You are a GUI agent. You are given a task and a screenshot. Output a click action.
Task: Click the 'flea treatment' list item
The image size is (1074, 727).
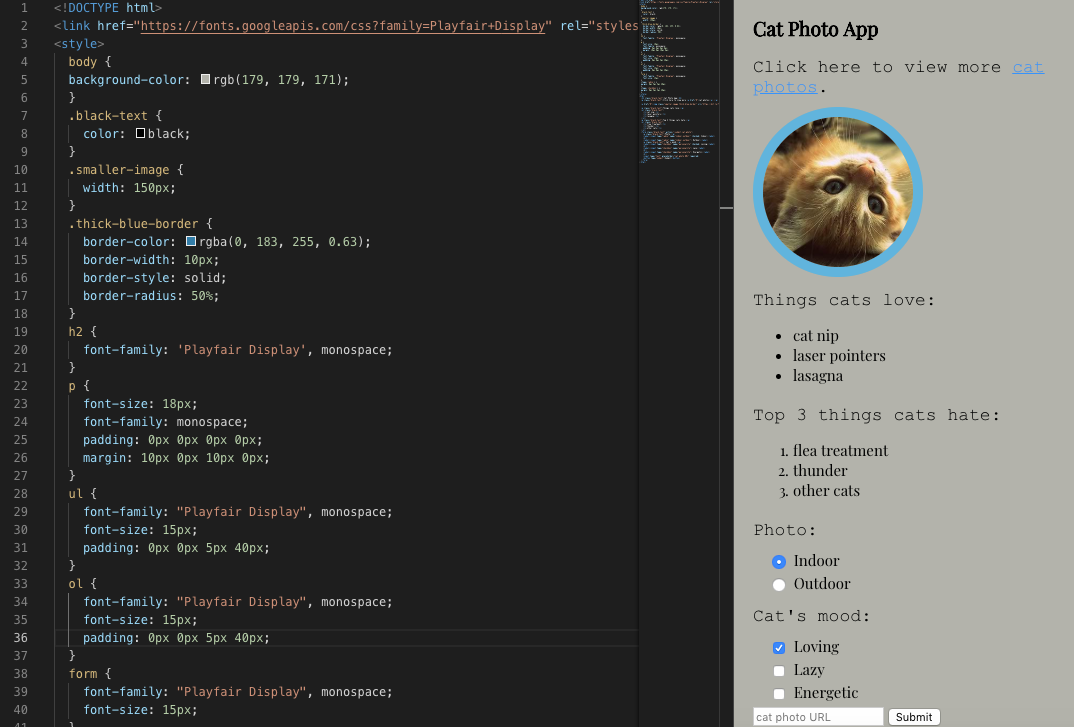840,451
